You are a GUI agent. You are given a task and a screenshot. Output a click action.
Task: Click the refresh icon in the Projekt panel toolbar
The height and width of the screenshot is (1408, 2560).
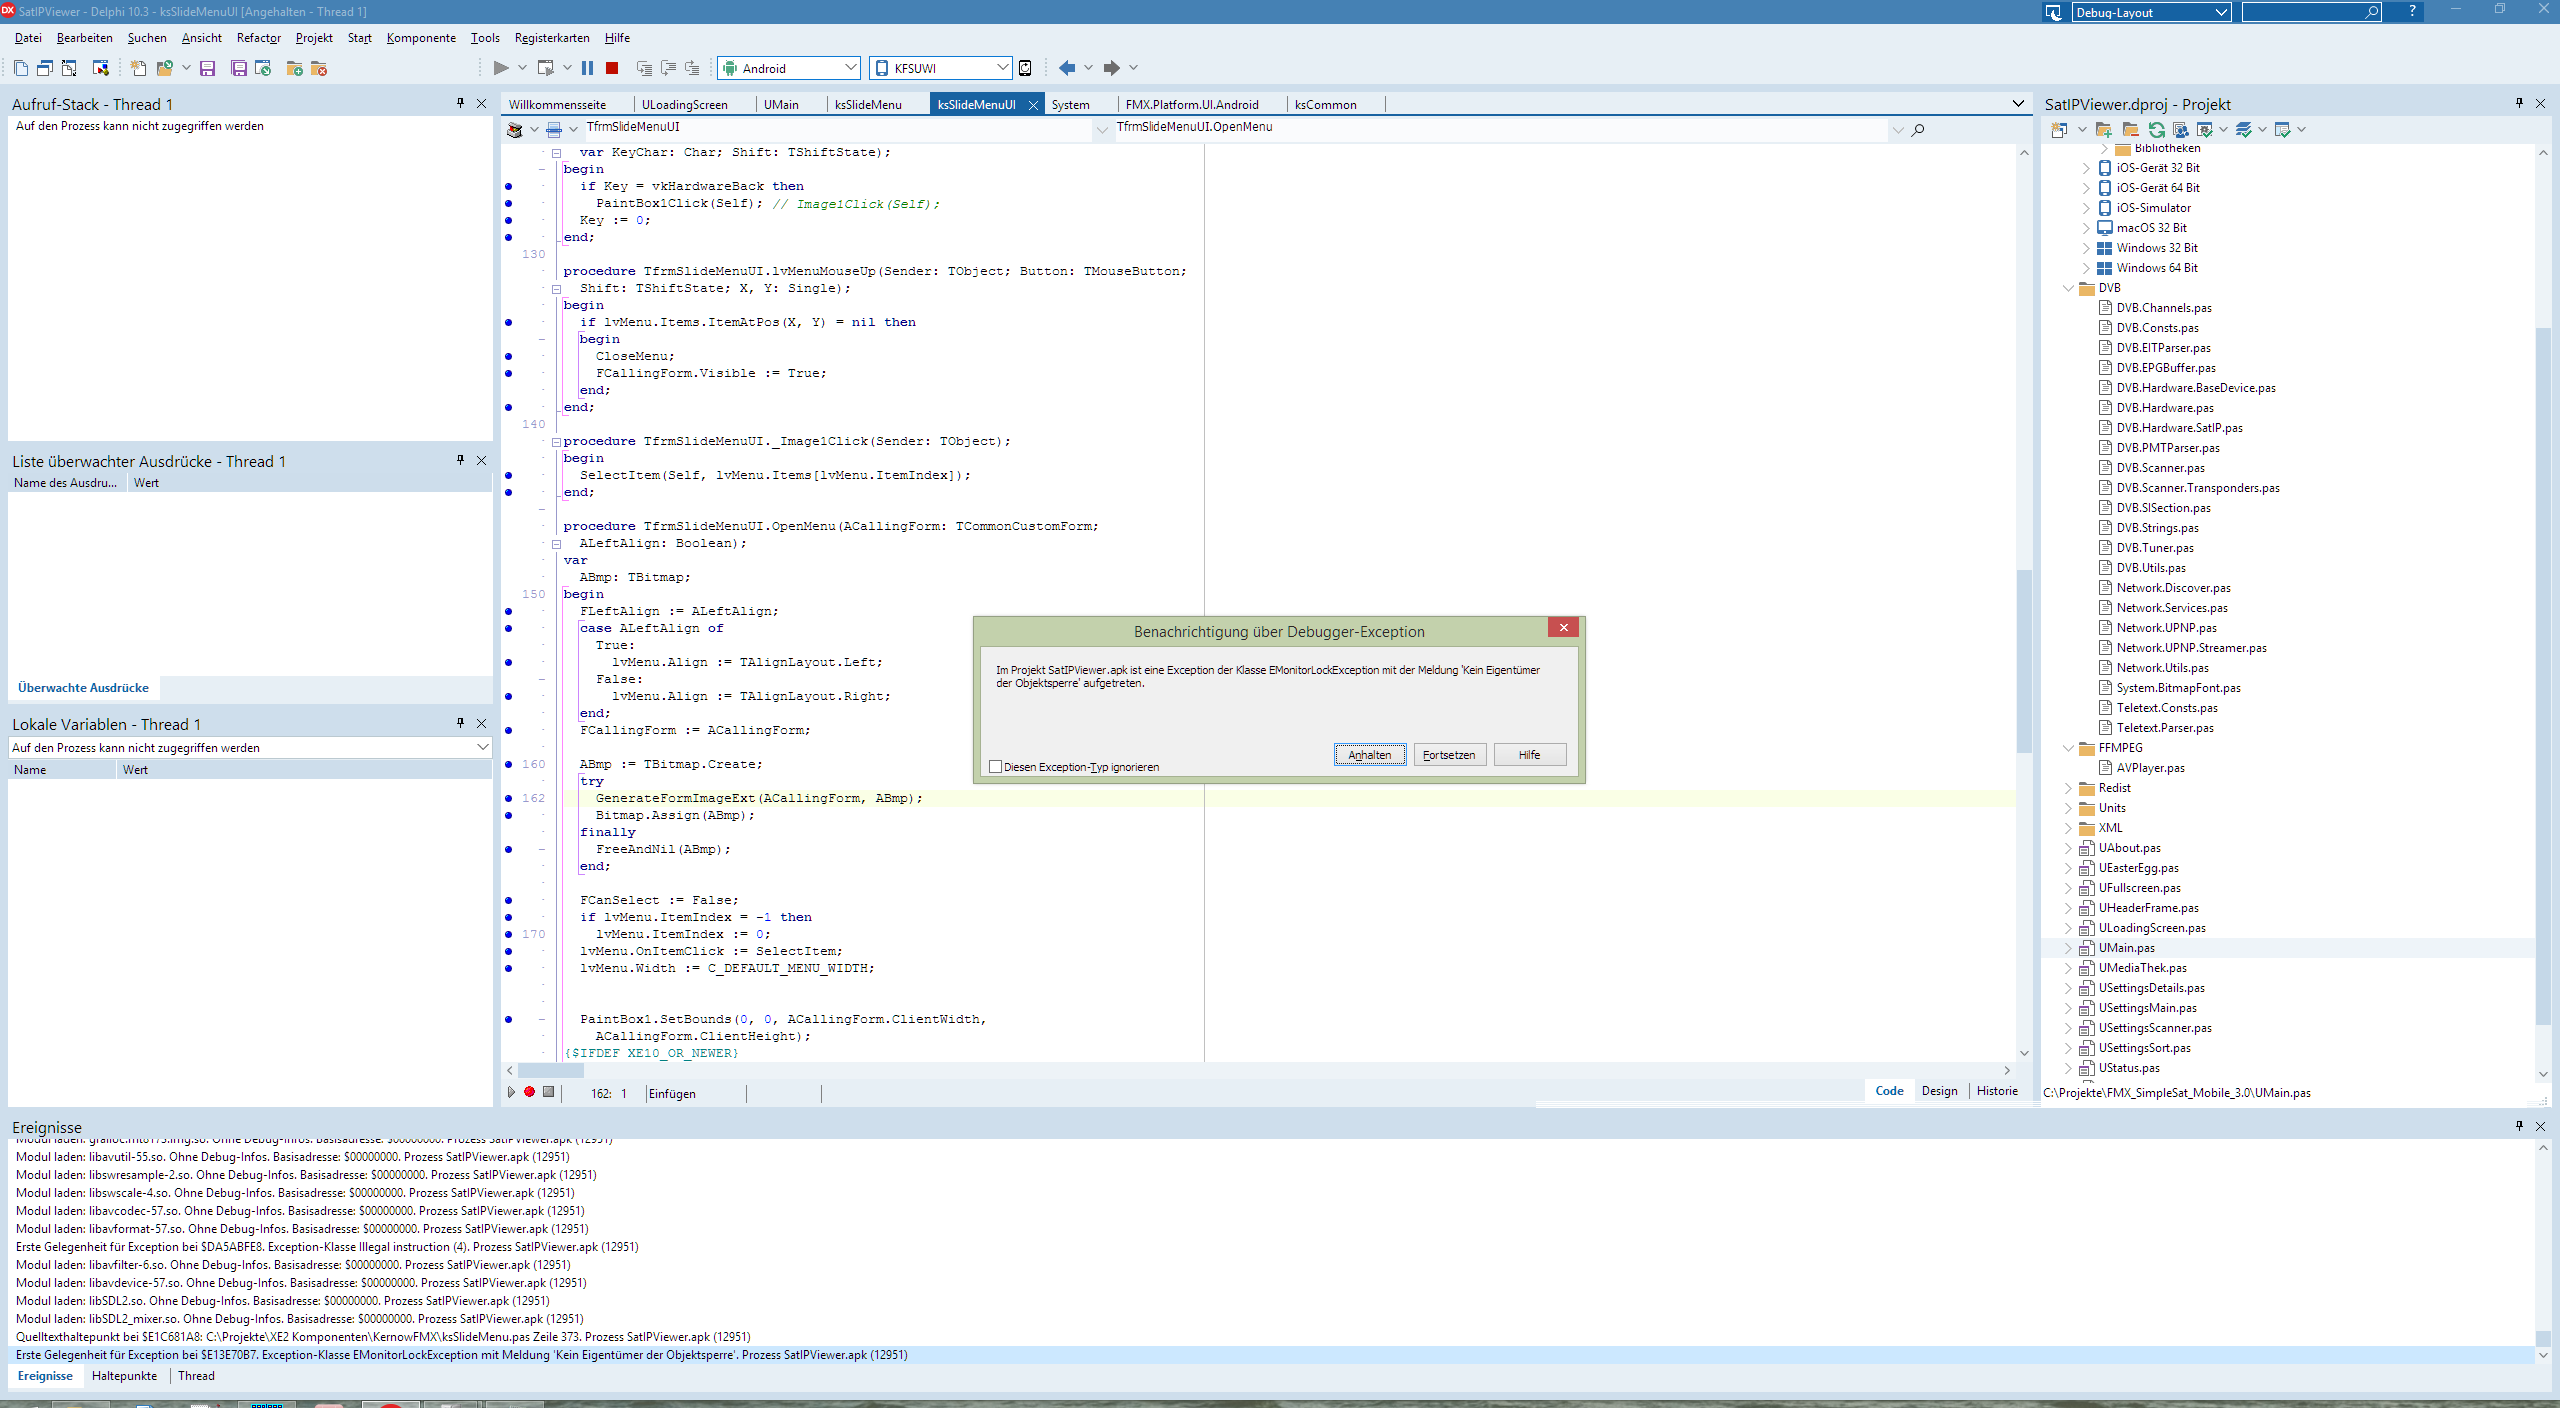[x=2157, y=129]
